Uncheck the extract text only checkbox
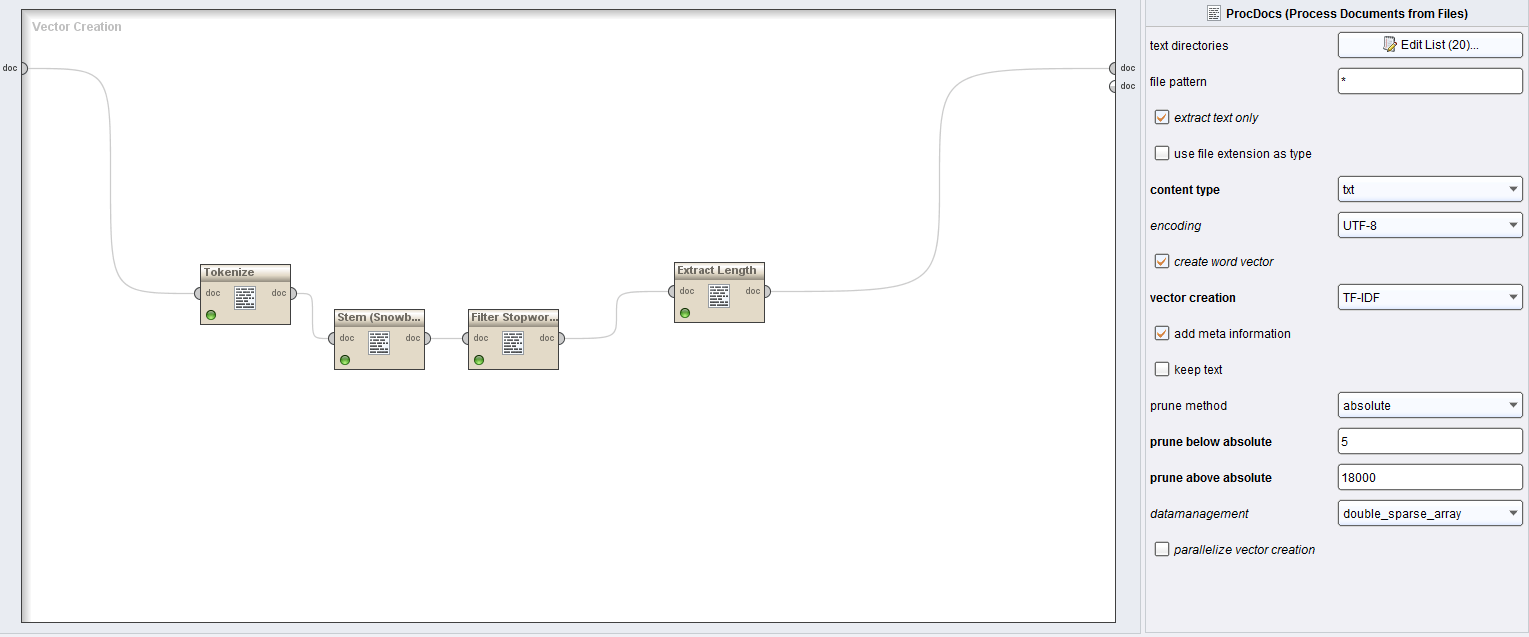Viewport: 1529px width, 637px height. pos(1161,117)
